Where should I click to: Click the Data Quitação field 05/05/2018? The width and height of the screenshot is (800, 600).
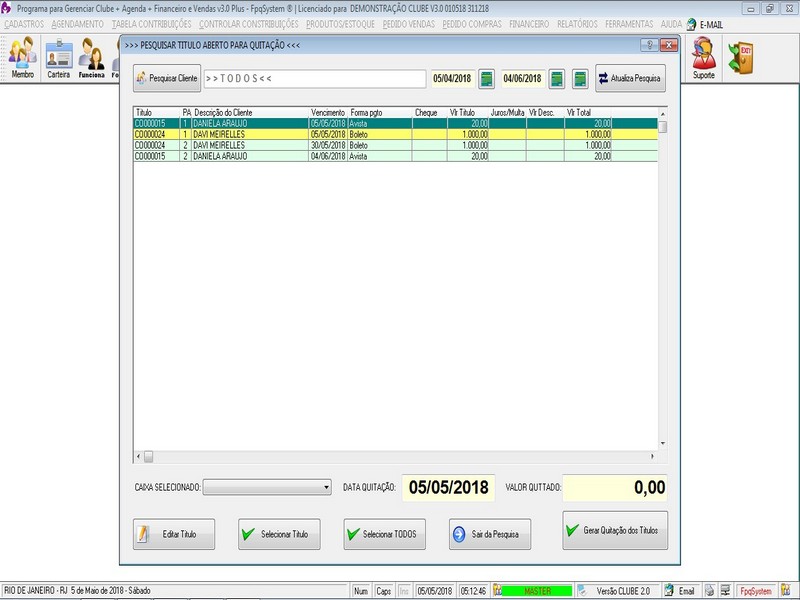pos(448,488)
